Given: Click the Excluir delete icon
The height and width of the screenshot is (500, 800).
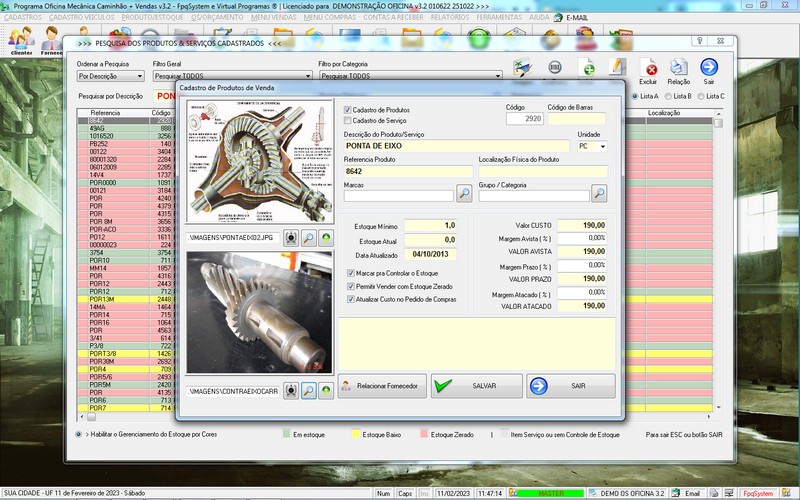Looking at the screenshot, I should tap(650, 69).
